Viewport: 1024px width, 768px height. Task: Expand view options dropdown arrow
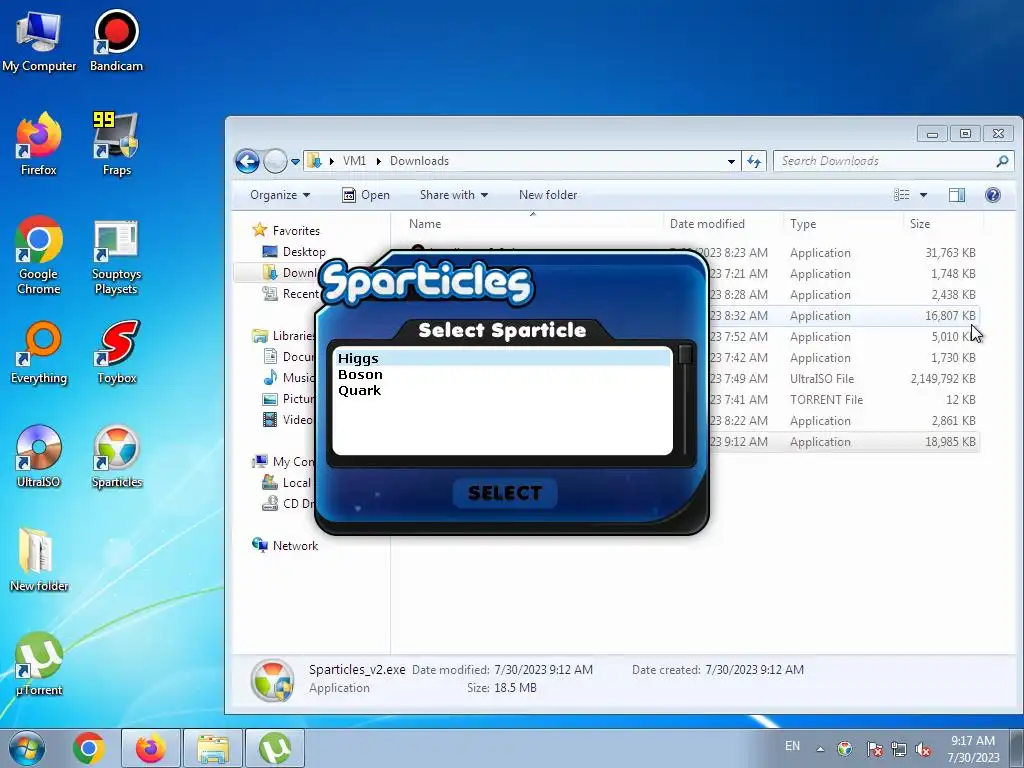click(x=923, y=195)
